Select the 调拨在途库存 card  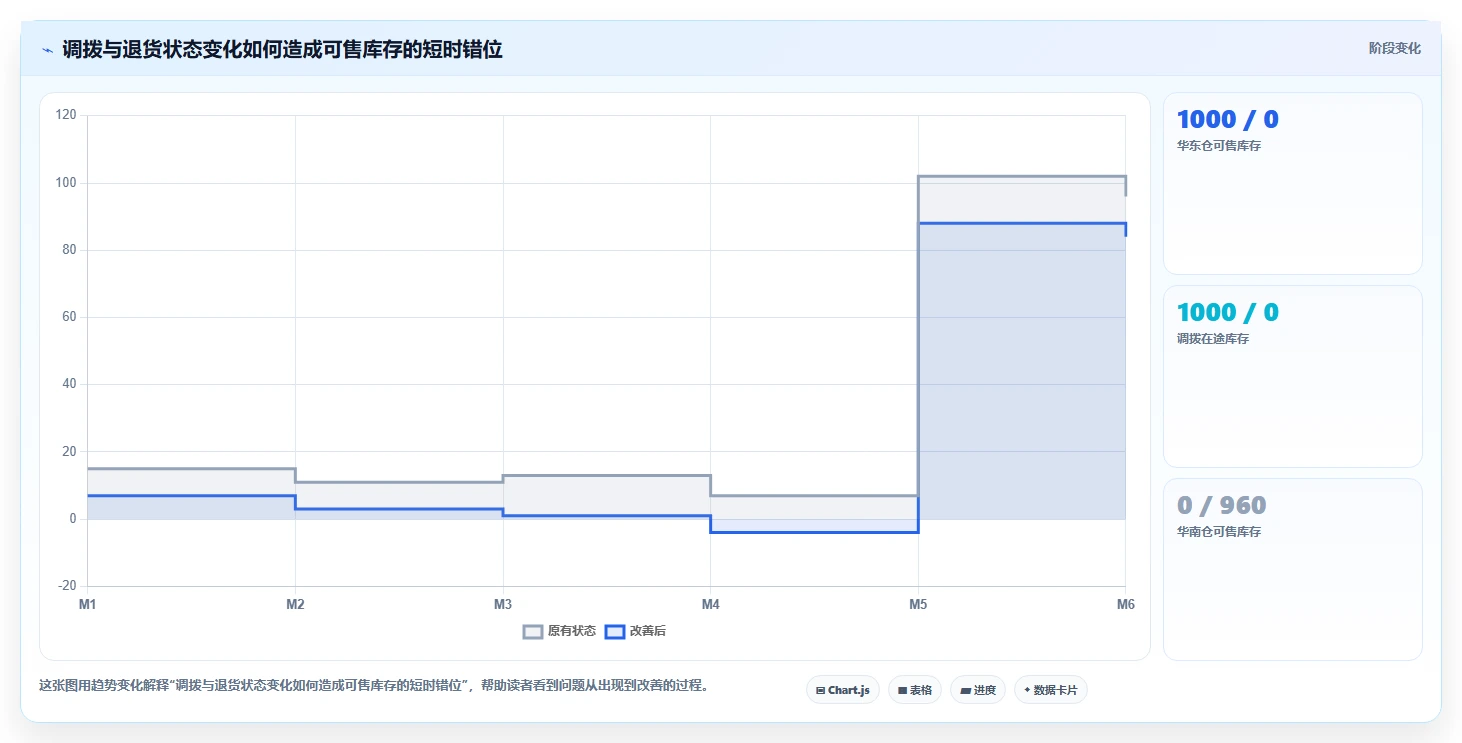point(1292,376)
